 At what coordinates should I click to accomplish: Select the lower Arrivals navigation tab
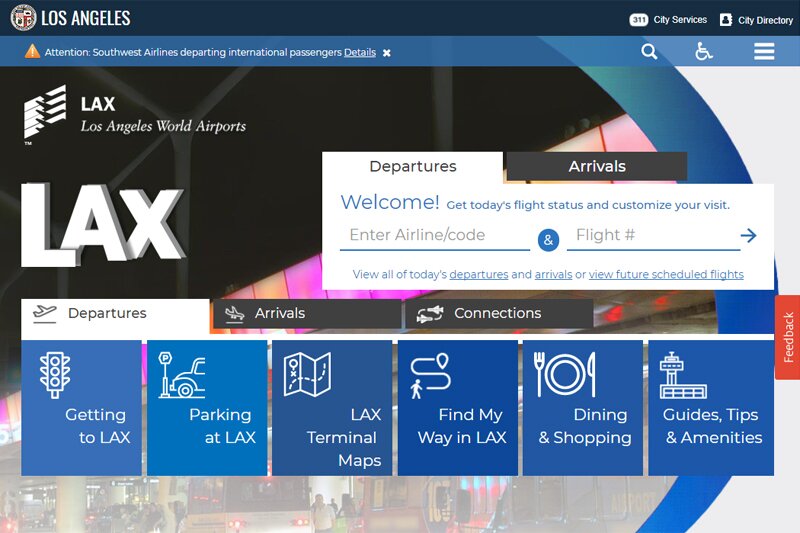tap(307, 314)
